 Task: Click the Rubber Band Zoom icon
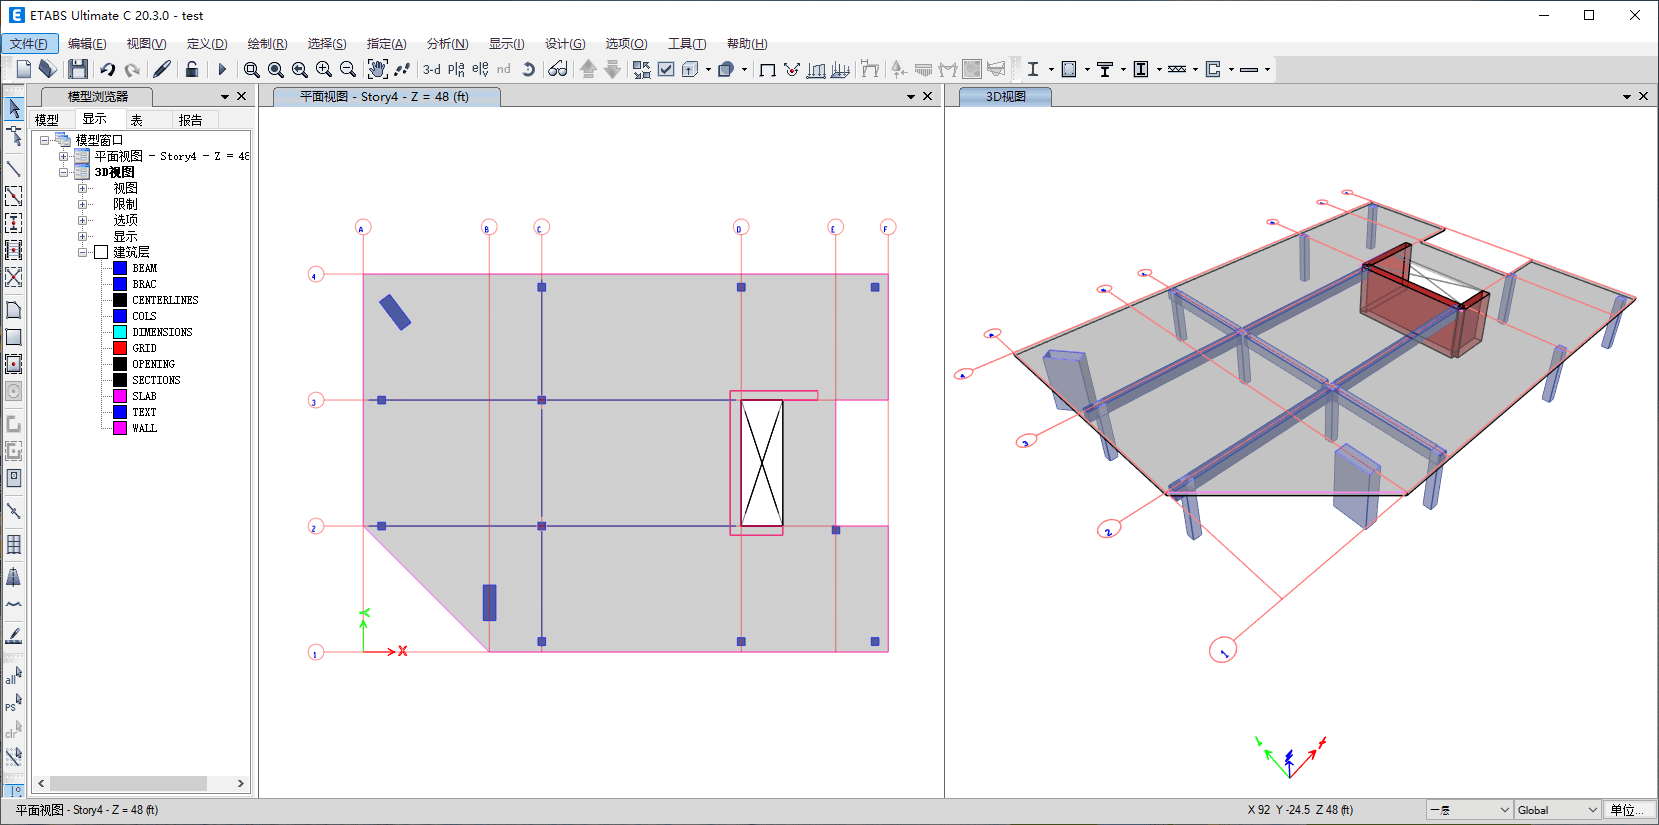[x=252, y=69]
